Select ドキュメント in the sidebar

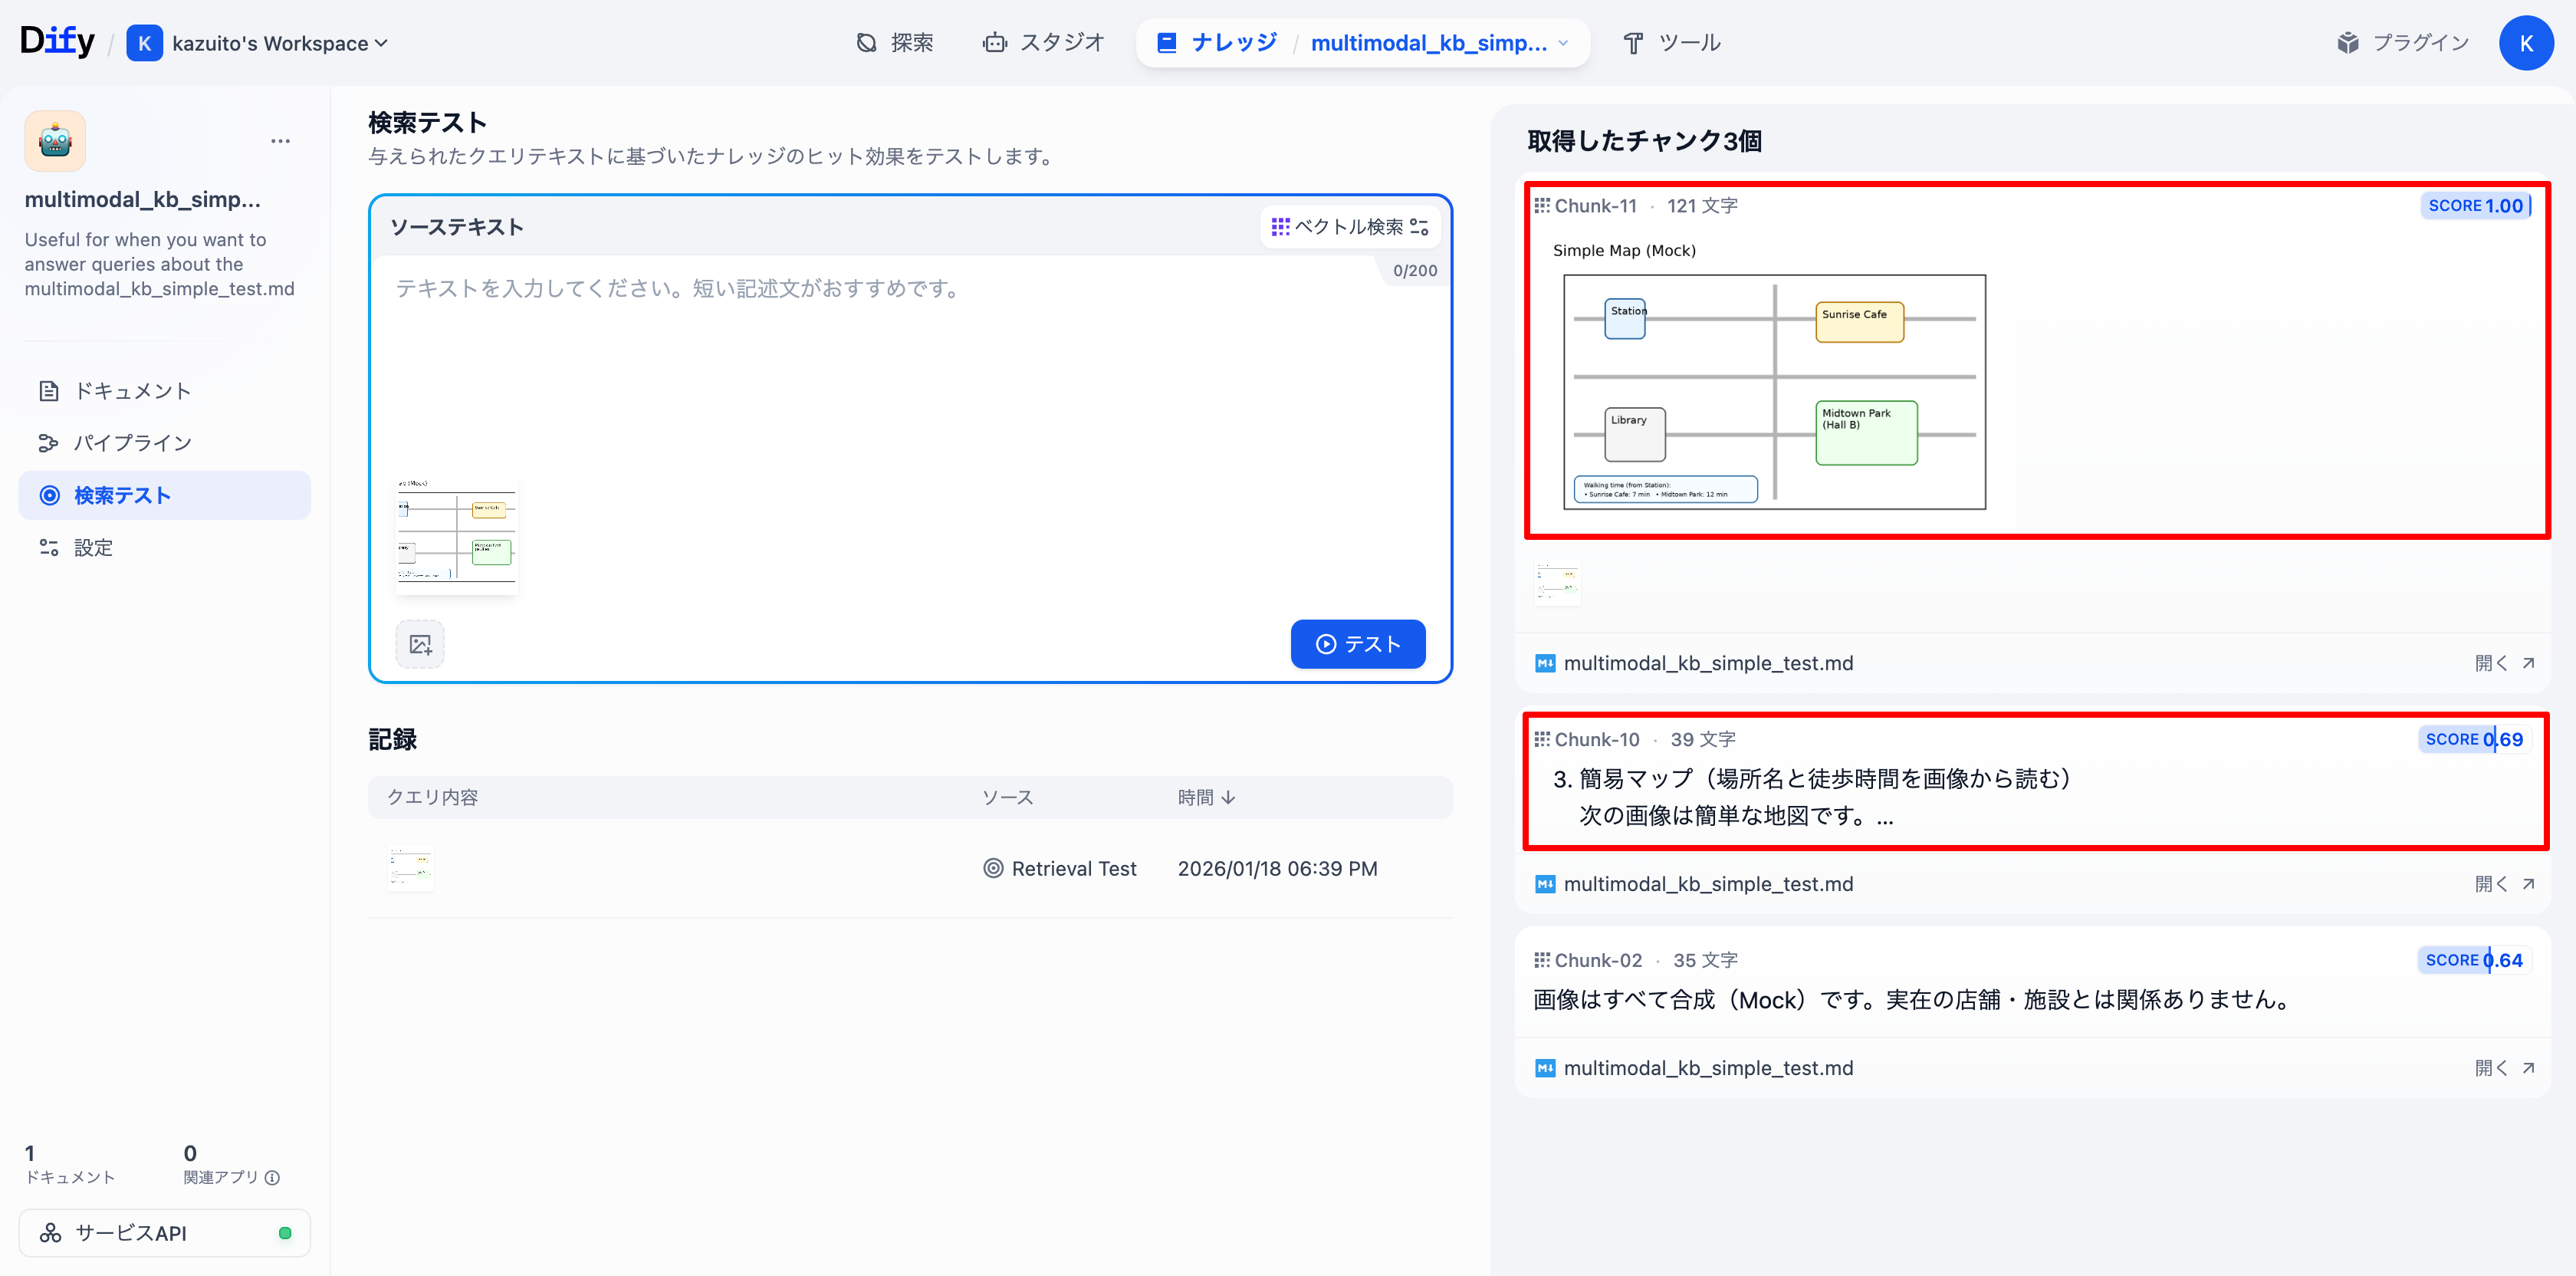132,391
